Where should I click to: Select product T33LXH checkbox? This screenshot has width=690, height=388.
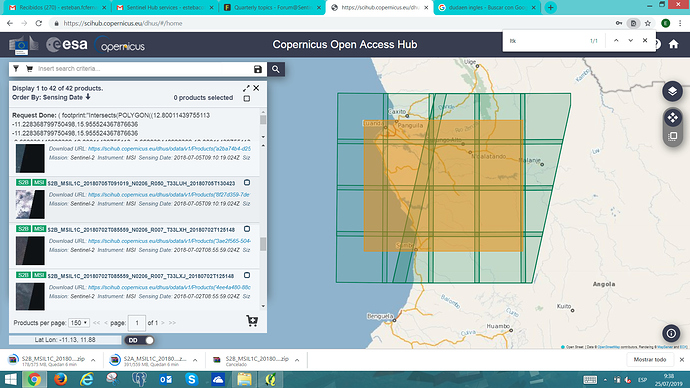point(247,229)
